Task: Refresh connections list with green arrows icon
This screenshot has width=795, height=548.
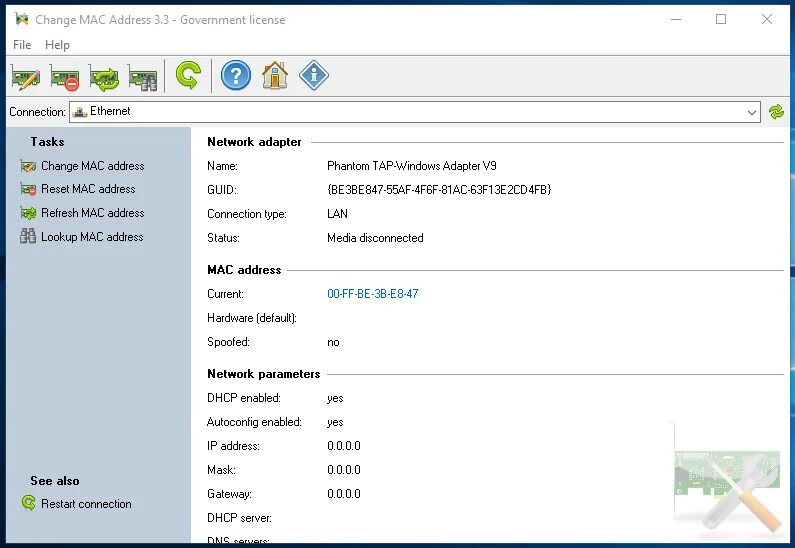Action: coord(776,112)
